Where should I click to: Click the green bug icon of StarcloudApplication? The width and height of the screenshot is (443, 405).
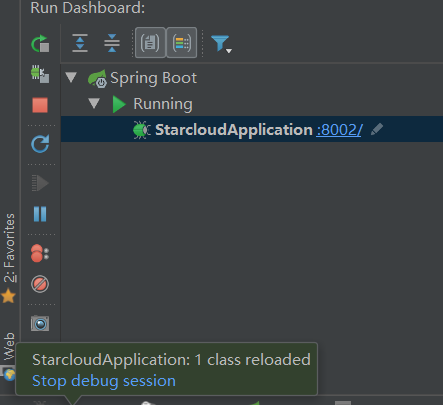pos(142,130)
